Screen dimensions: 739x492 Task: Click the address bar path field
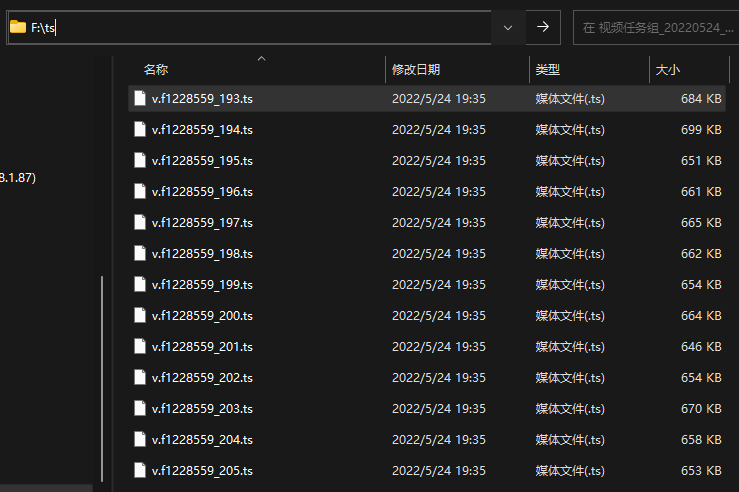tap(249, 28)
